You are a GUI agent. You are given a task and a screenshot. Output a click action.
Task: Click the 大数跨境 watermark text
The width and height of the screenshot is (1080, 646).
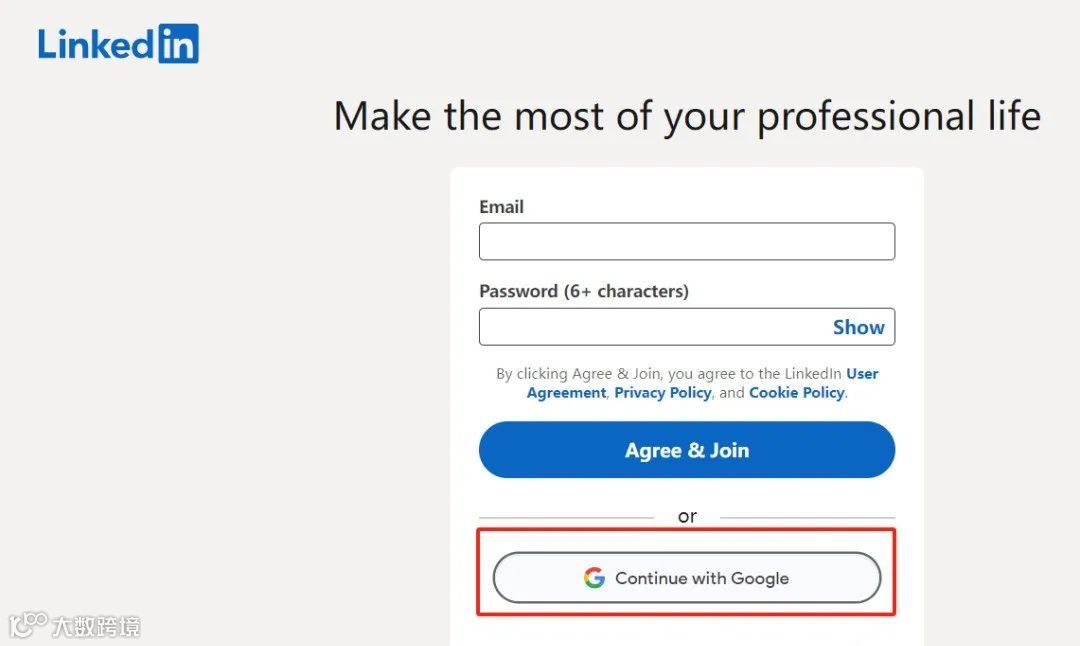tap(96, 627)
